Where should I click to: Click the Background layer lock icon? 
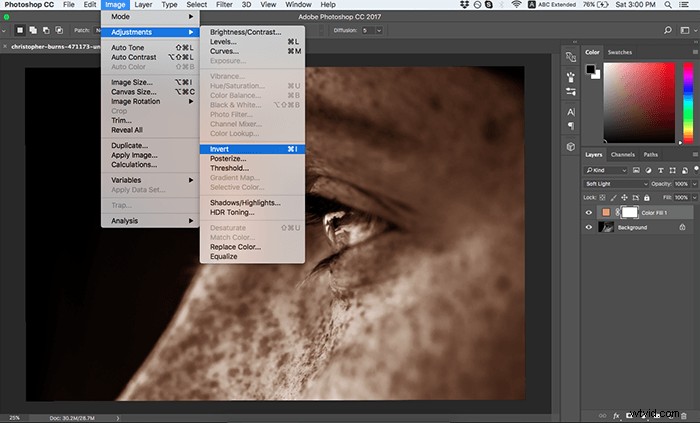[x=682, y=227]
